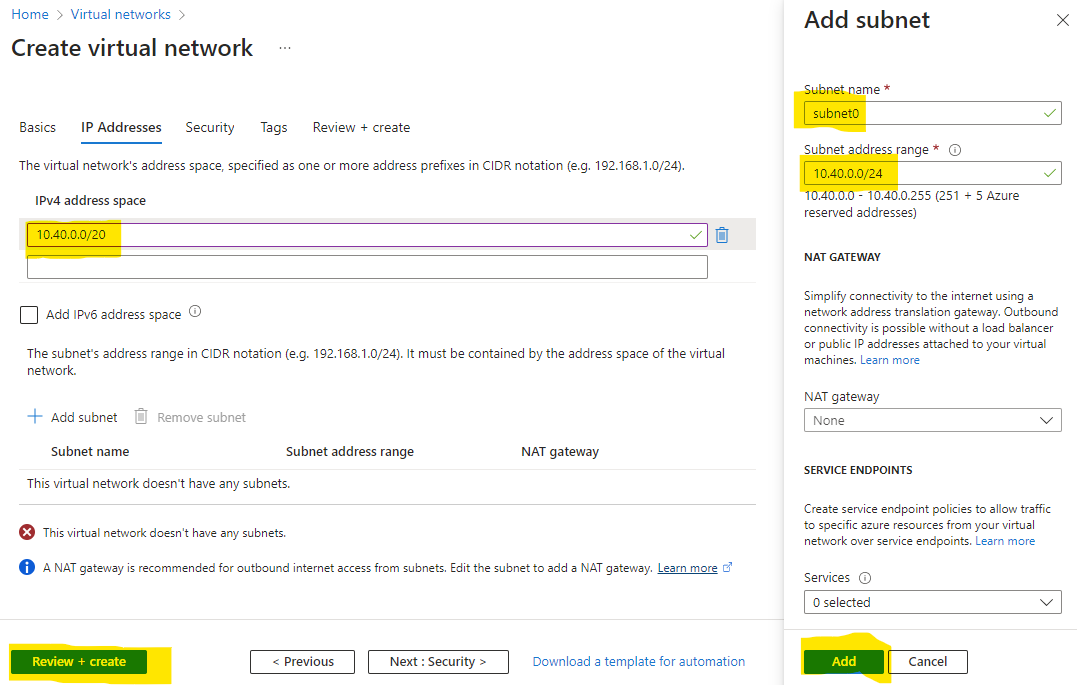
Task: Enable Add IPv6 address space checkbox
Action: pyautogui.click(x=29, y=315)
